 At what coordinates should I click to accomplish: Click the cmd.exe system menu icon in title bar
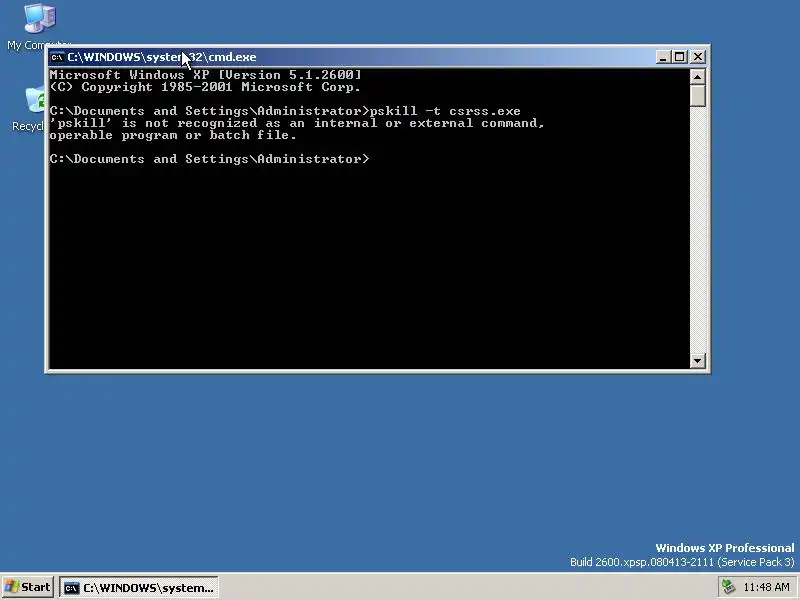57,57
